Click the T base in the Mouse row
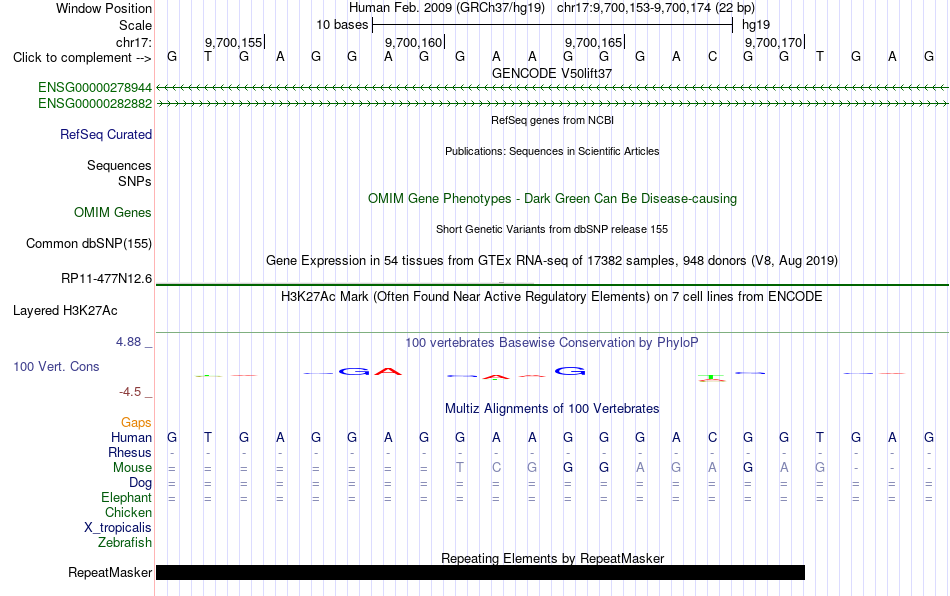950x596 pixels. 460,468
